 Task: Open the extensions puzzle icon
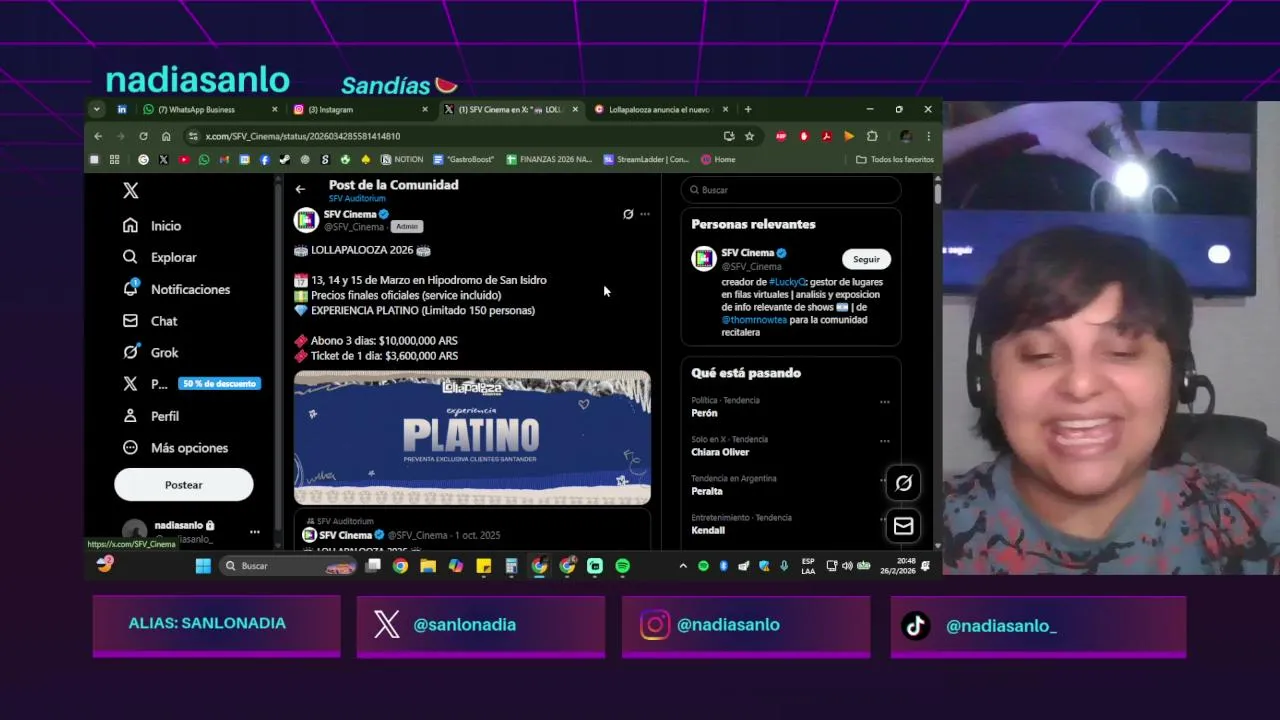[x=872, y=136]
